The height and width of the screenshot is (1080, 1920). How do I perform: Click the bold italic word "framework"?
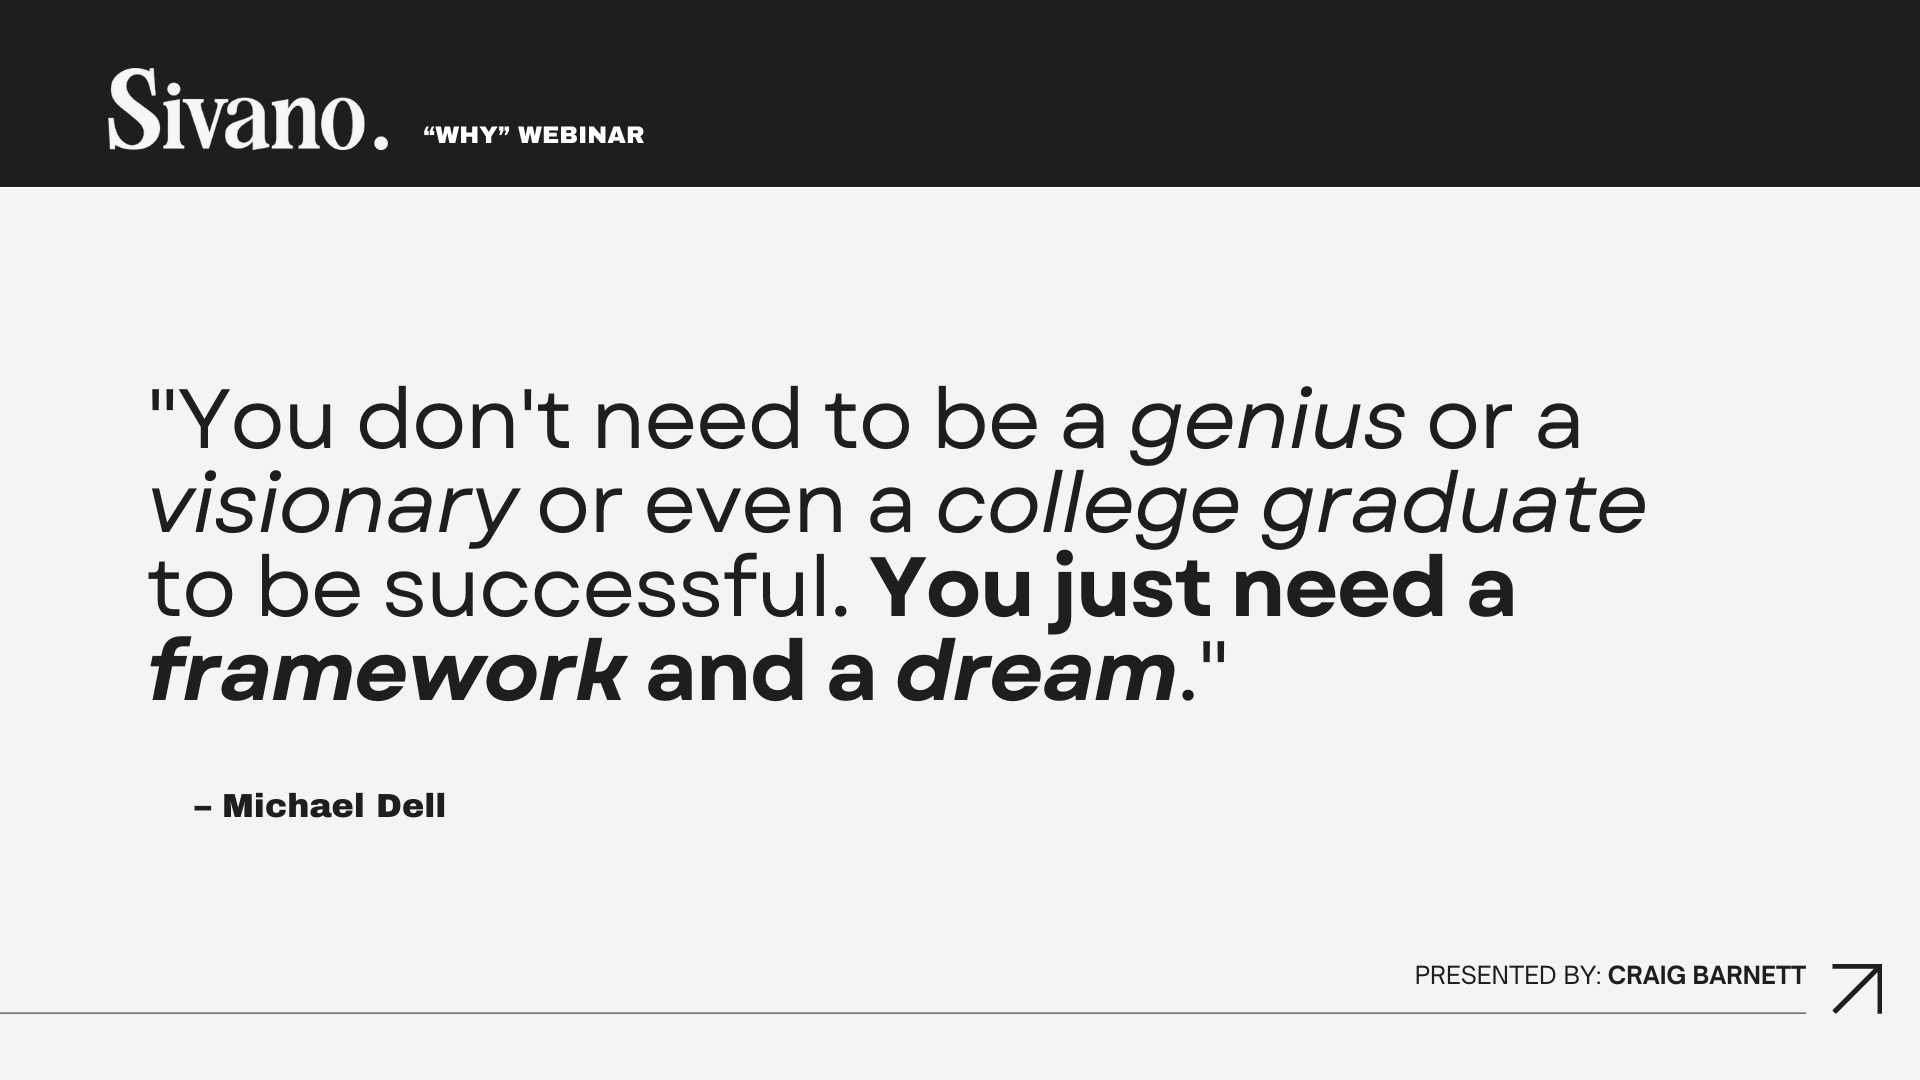point(387,672)
